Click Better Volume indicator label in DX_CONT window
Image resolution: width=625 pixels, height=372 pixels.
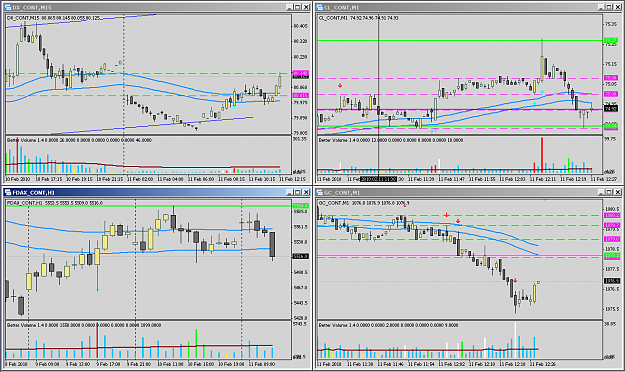[79, 140]
